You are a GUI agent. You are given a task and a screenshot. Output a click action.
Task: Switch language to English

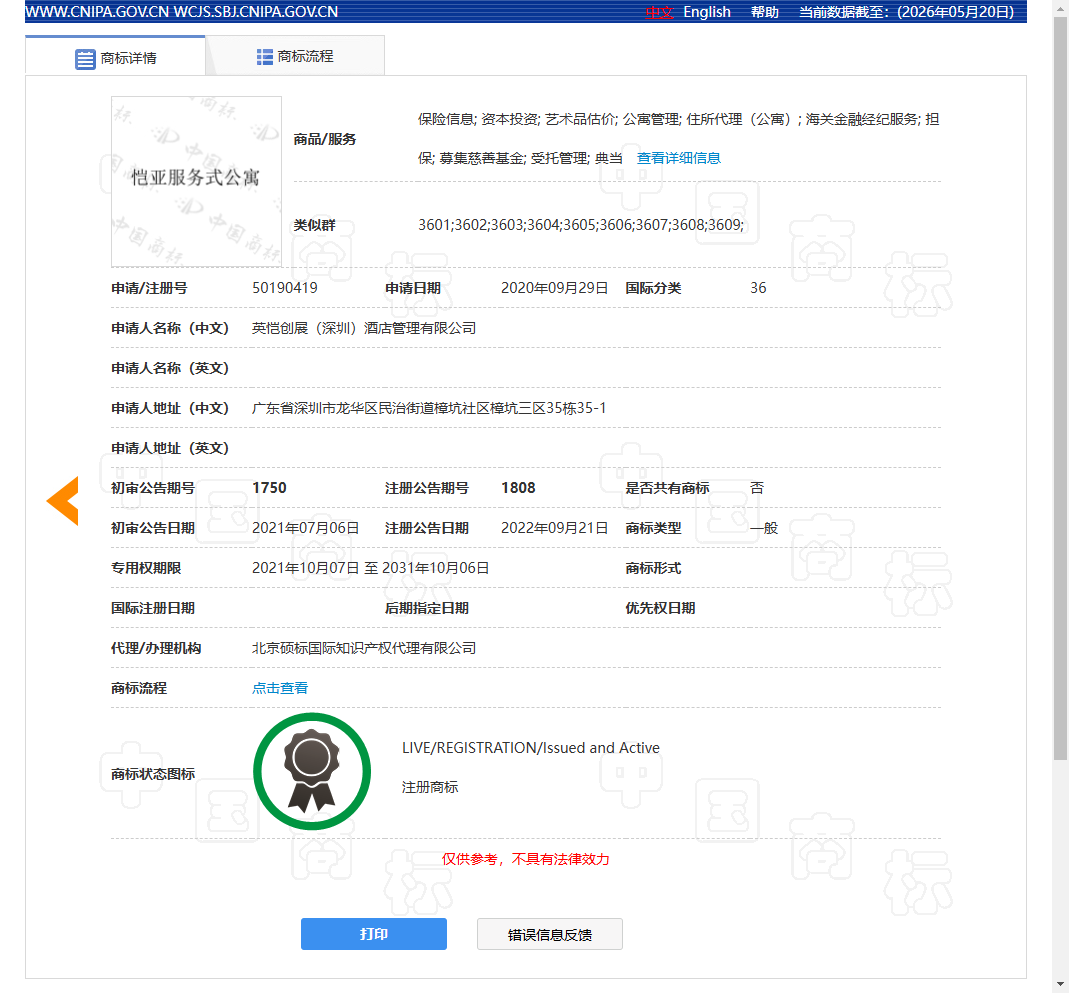pyautogui.click(x=707, y=12)
